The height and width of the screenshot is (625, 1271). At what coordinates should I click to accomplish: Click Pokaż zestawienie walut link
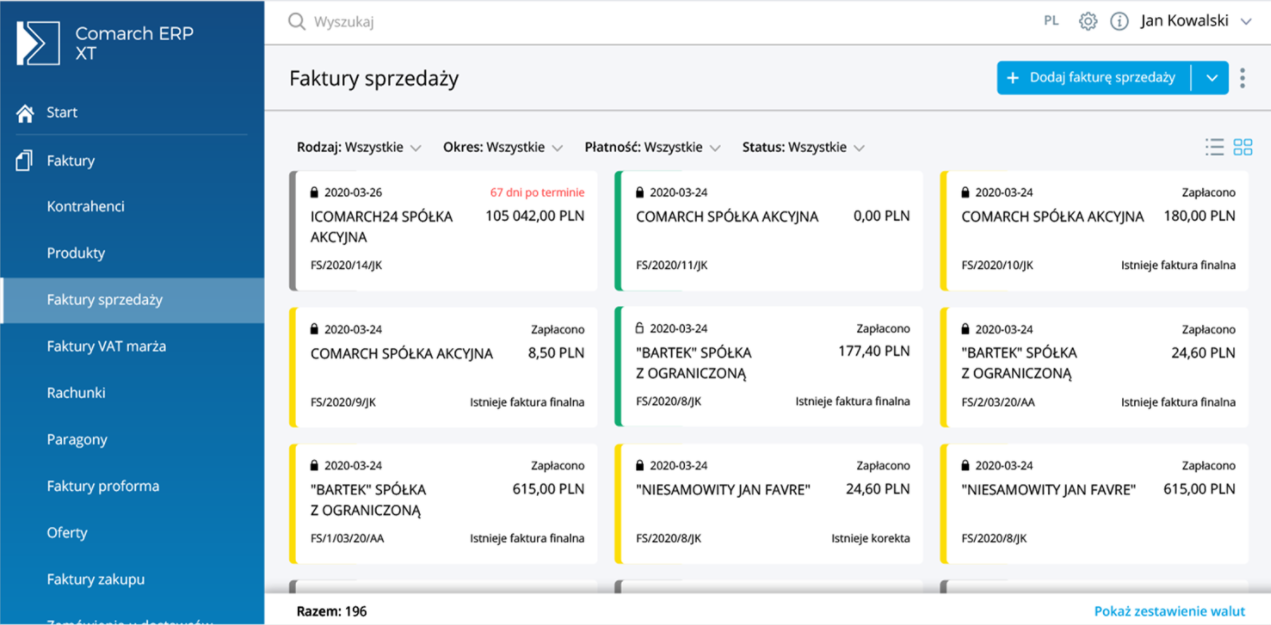pyautogui.click(x=1170, y=611)
